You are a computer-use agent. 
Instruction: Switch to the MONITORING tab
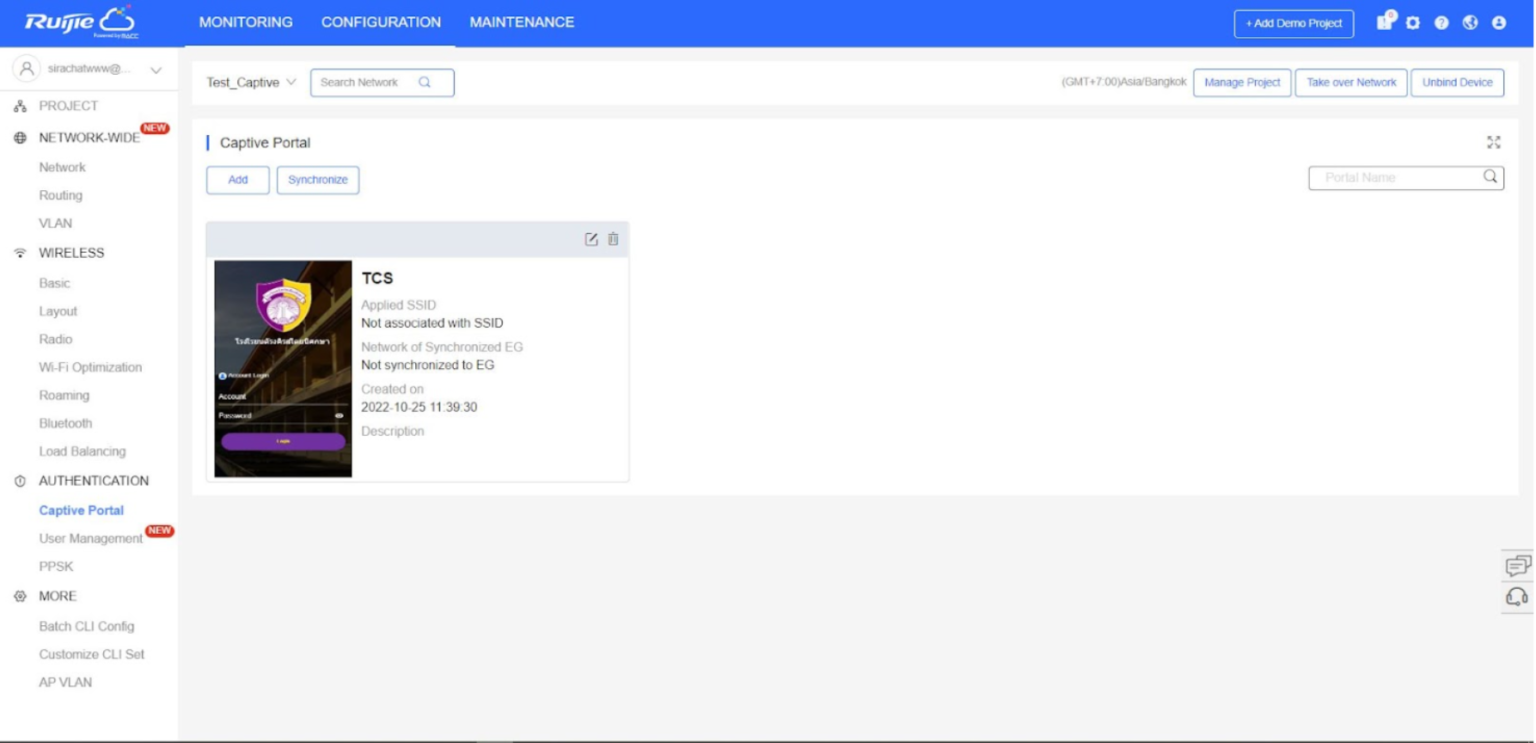tap(245, 21)
